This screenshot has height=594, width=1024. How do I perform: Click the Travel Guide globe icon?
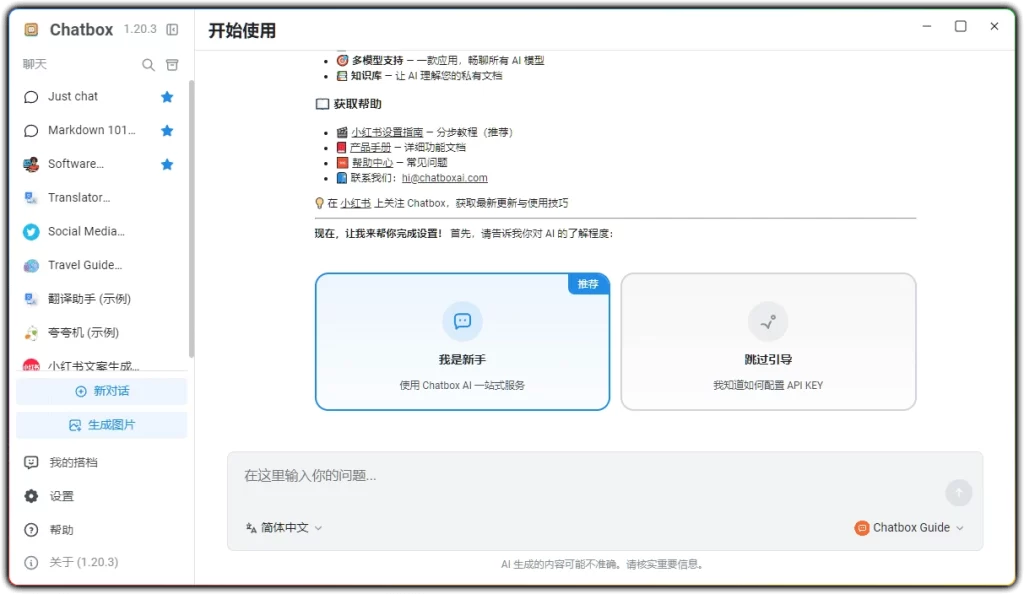point(31,266)
